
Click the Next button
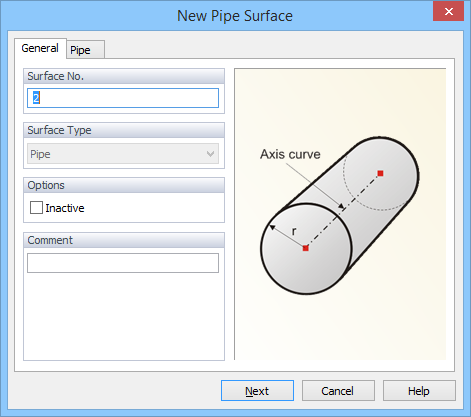click(257, 391)
